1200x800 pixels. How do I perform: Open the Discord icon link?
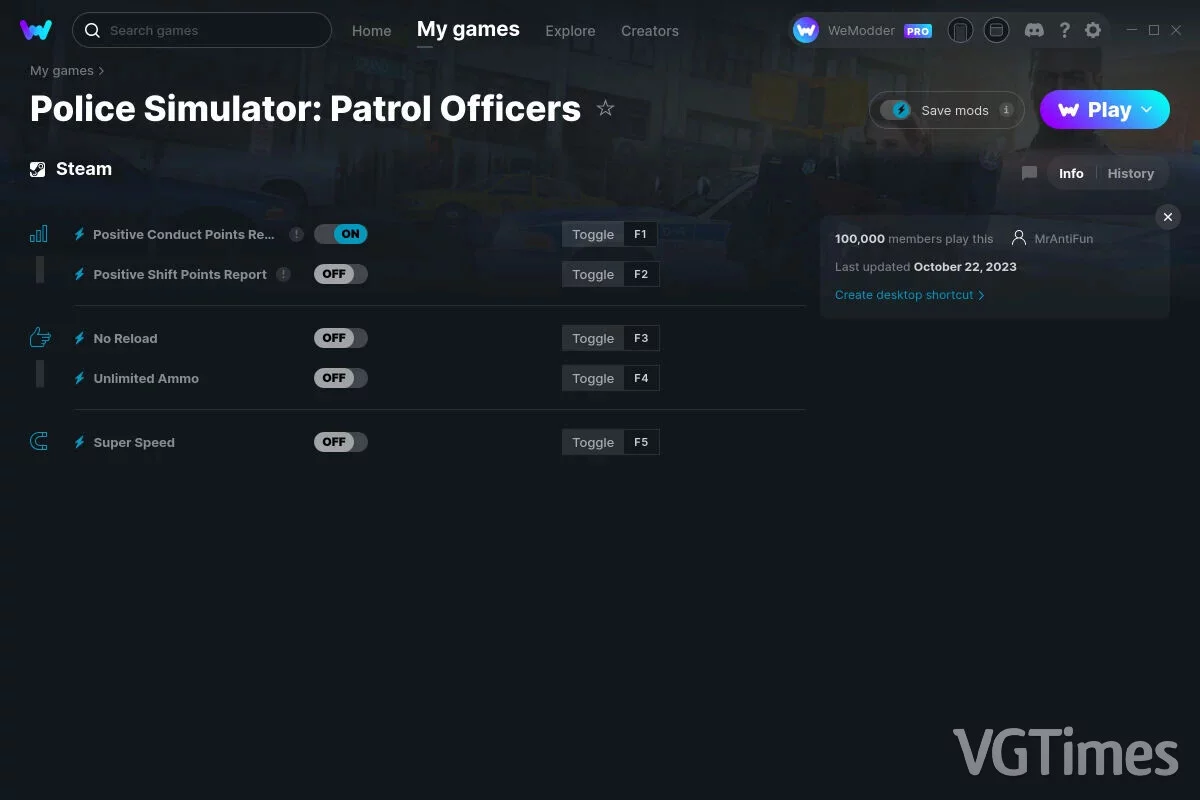point(1035,30)
